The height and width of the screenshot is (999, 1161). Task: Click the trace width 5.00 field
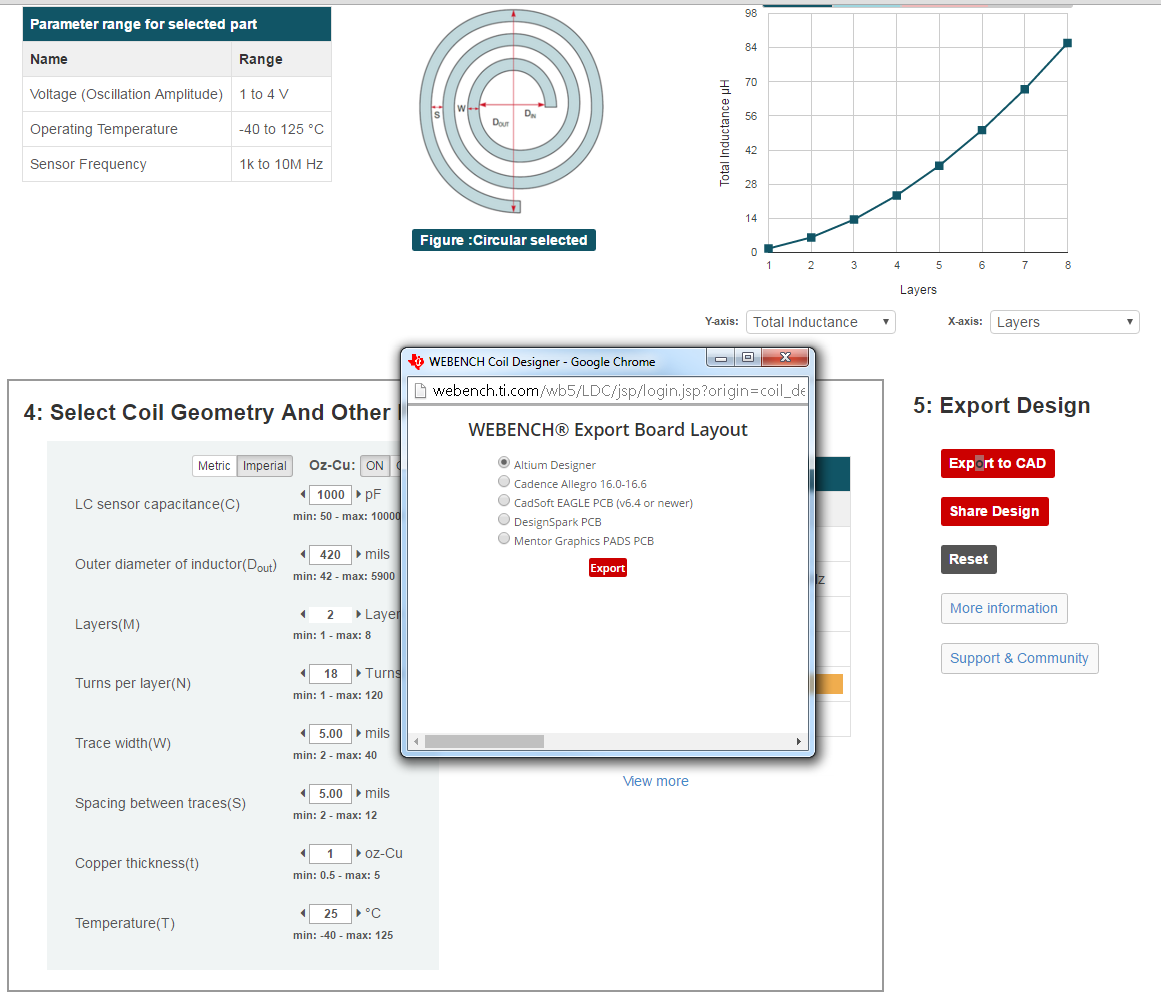tap(330, 734)
